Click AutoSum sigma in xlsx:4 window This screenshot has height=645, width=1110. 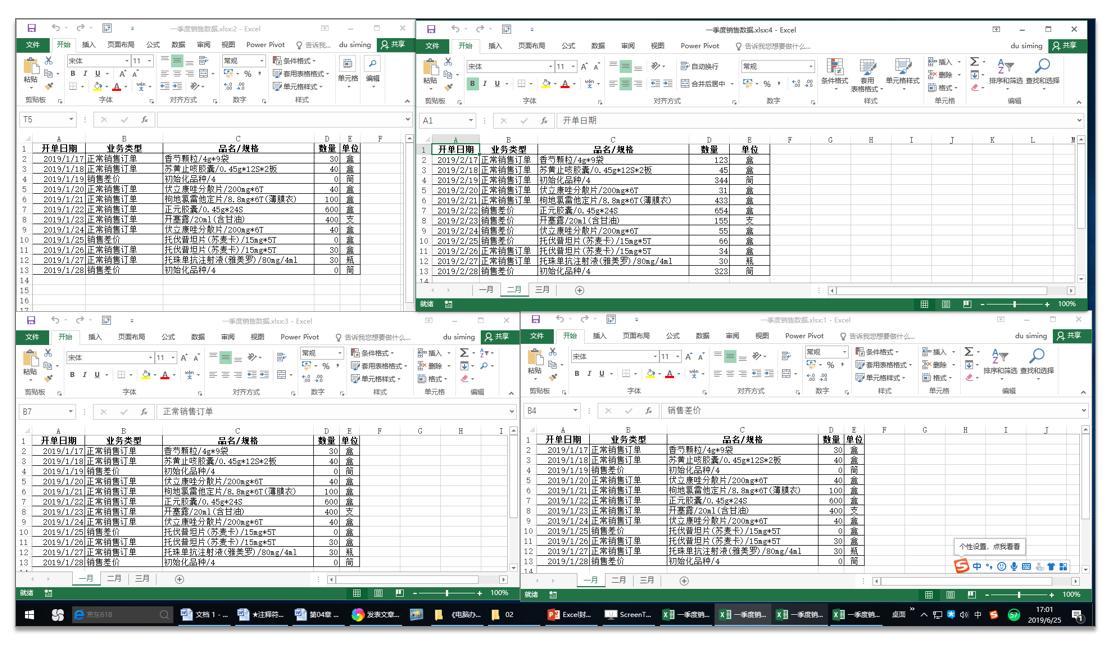point(974,62)
